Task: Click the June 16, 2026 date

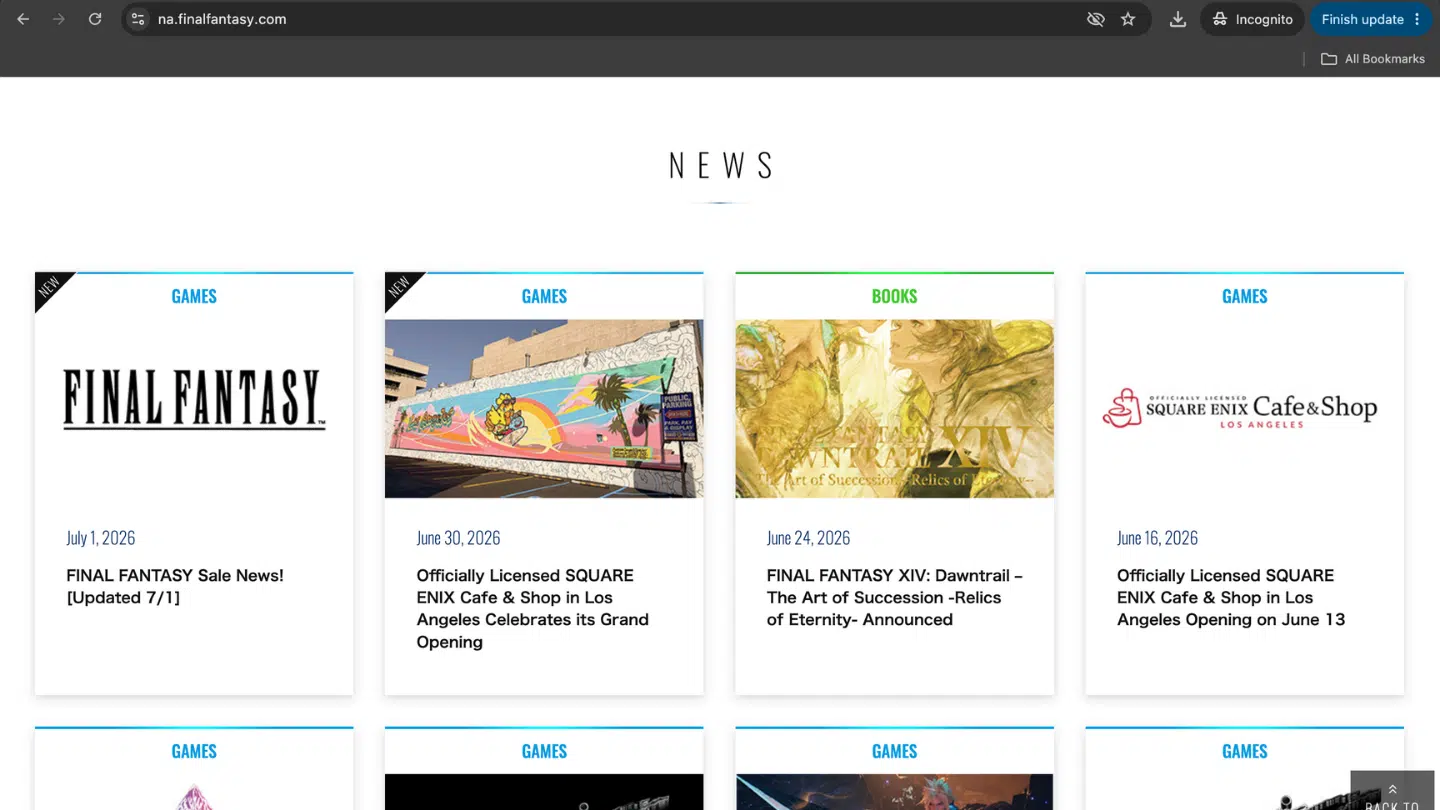Action: [x=1157, y=538]
